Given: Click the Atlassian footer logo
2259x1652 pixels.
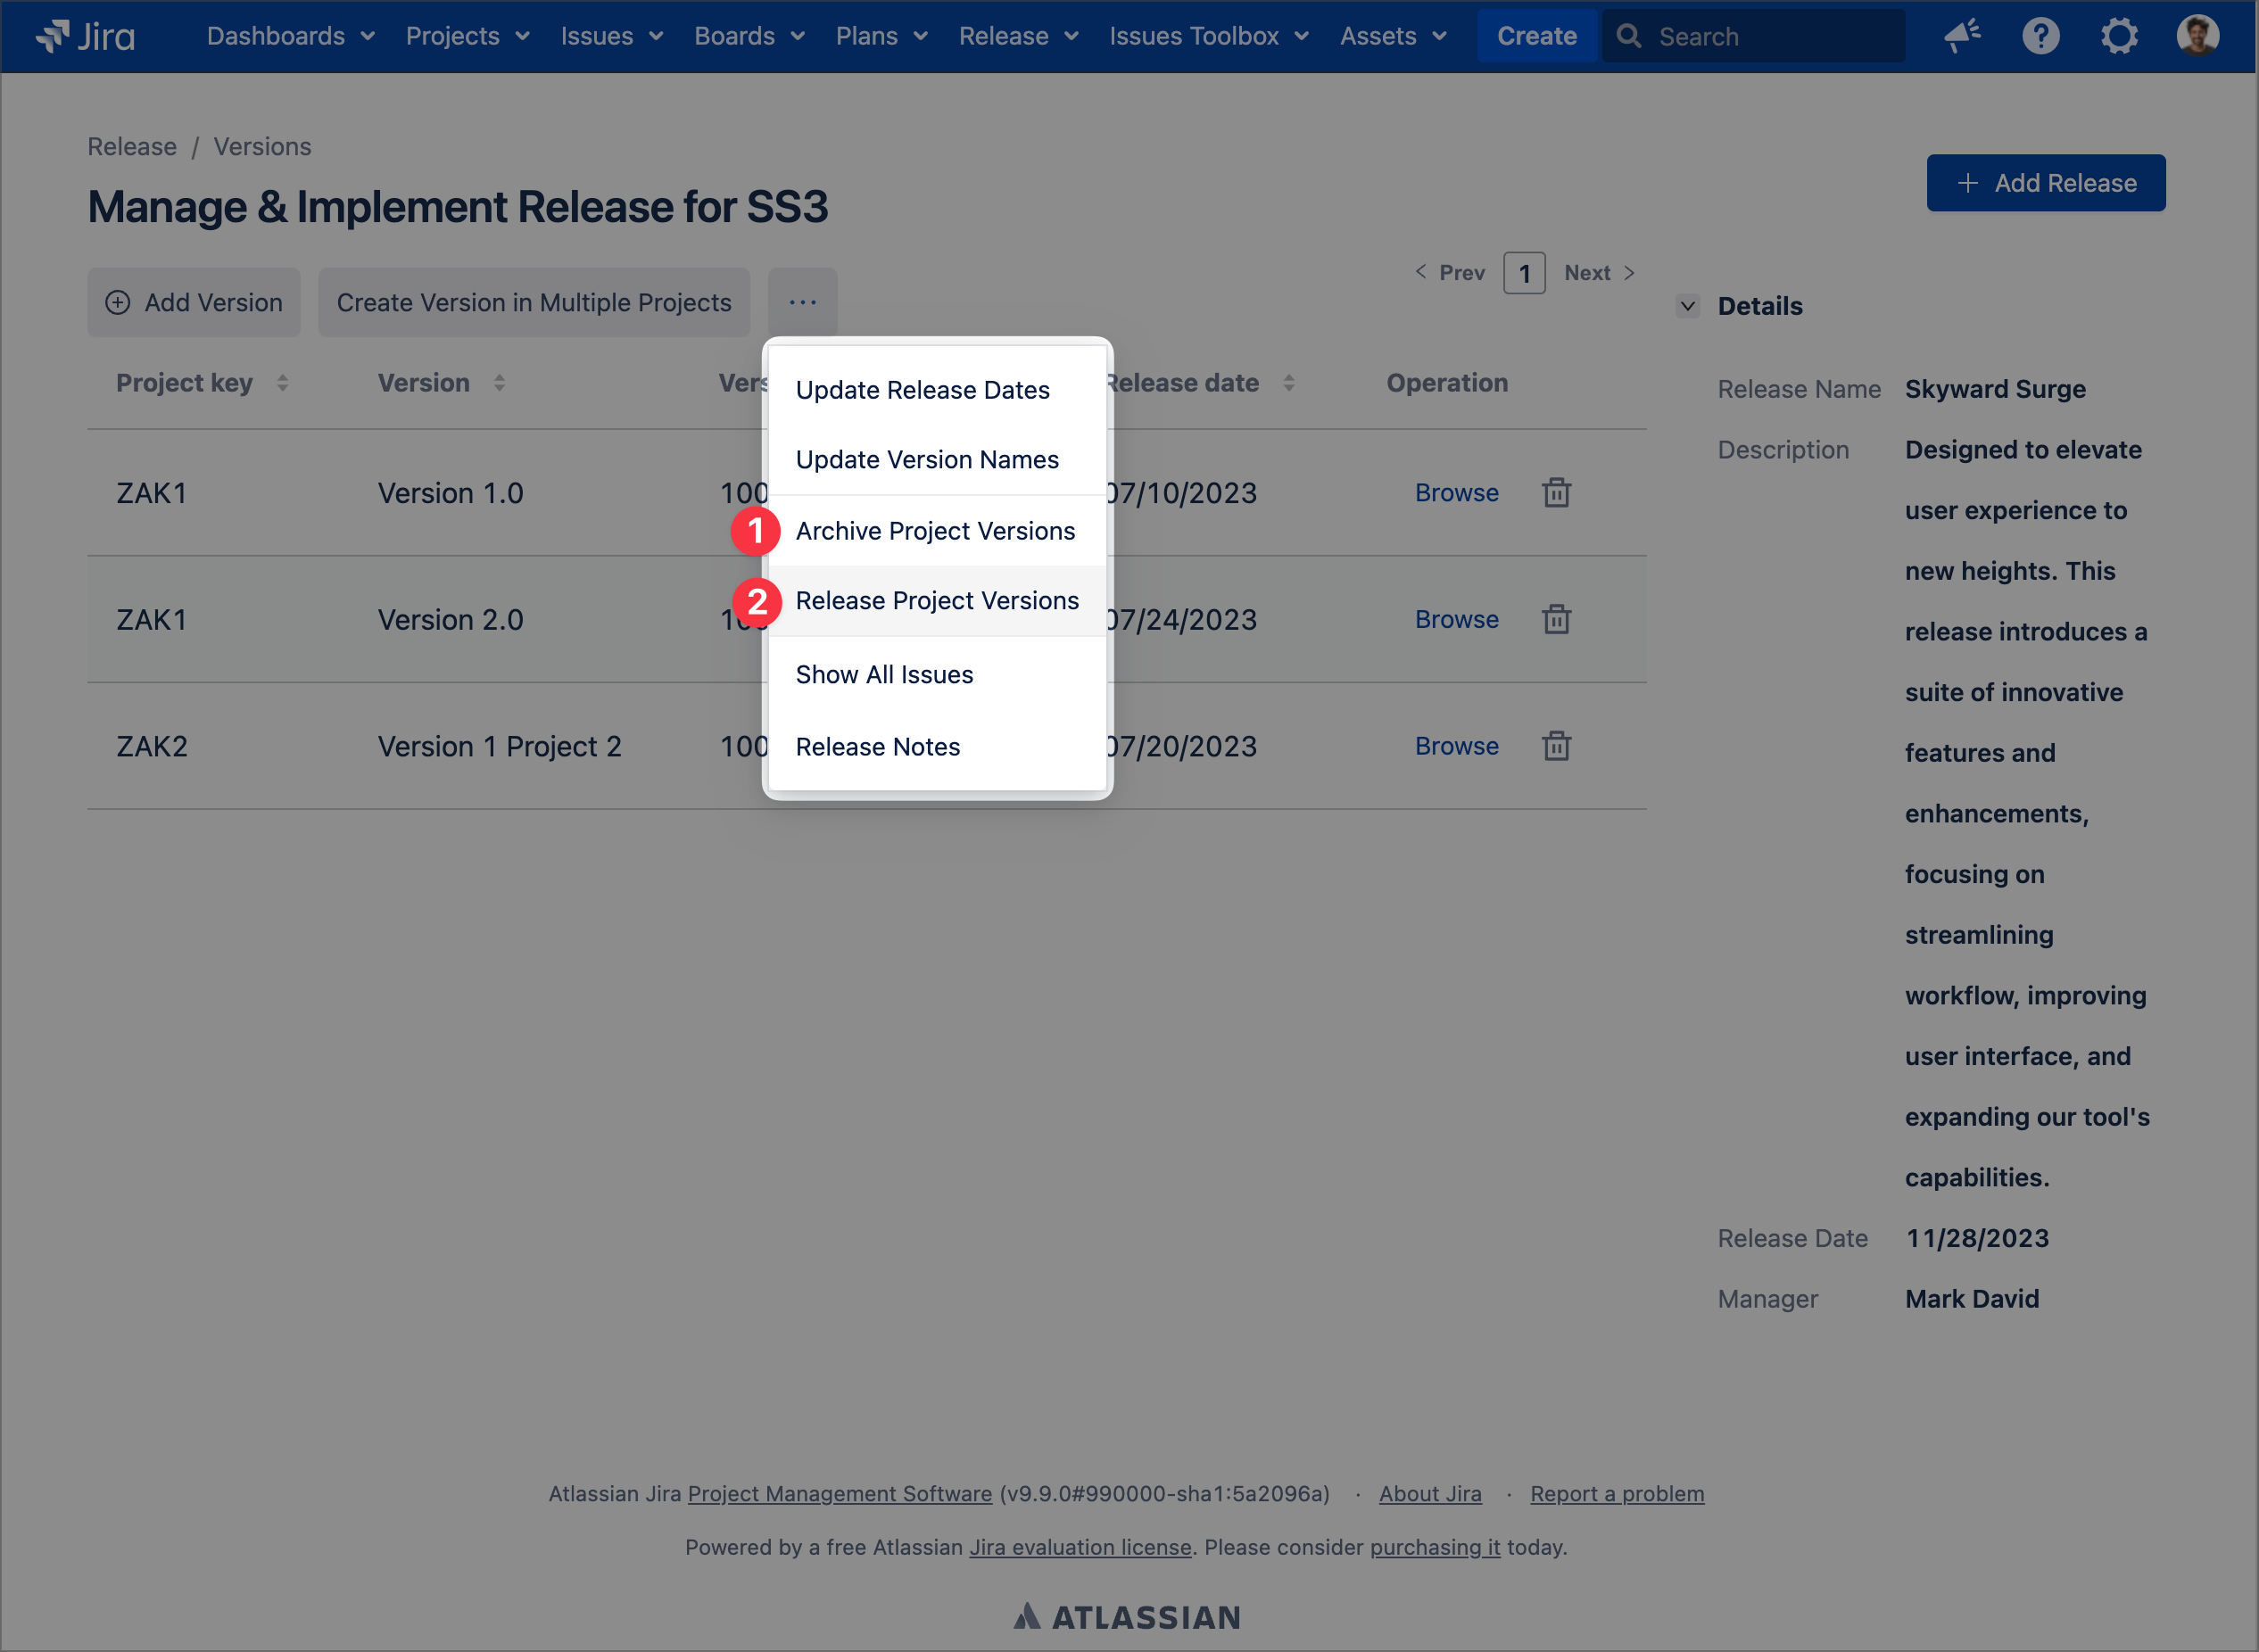Looking at the screenshot, I should (1127, 1617).
